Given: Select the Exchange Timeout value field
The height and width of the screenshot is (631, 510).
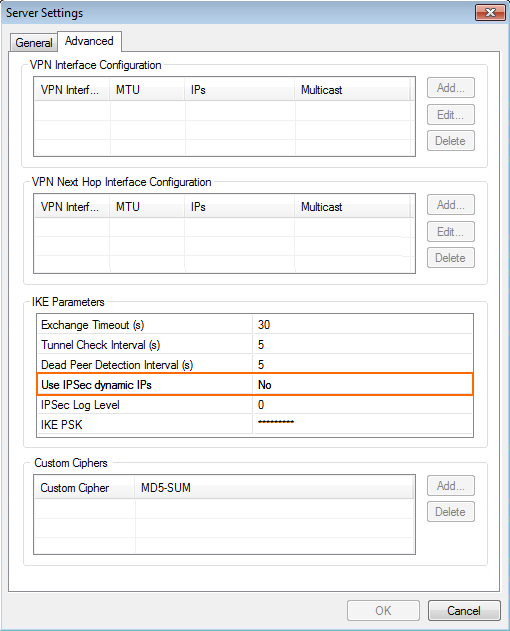Looking at the screenshot, I should [363, 325].
